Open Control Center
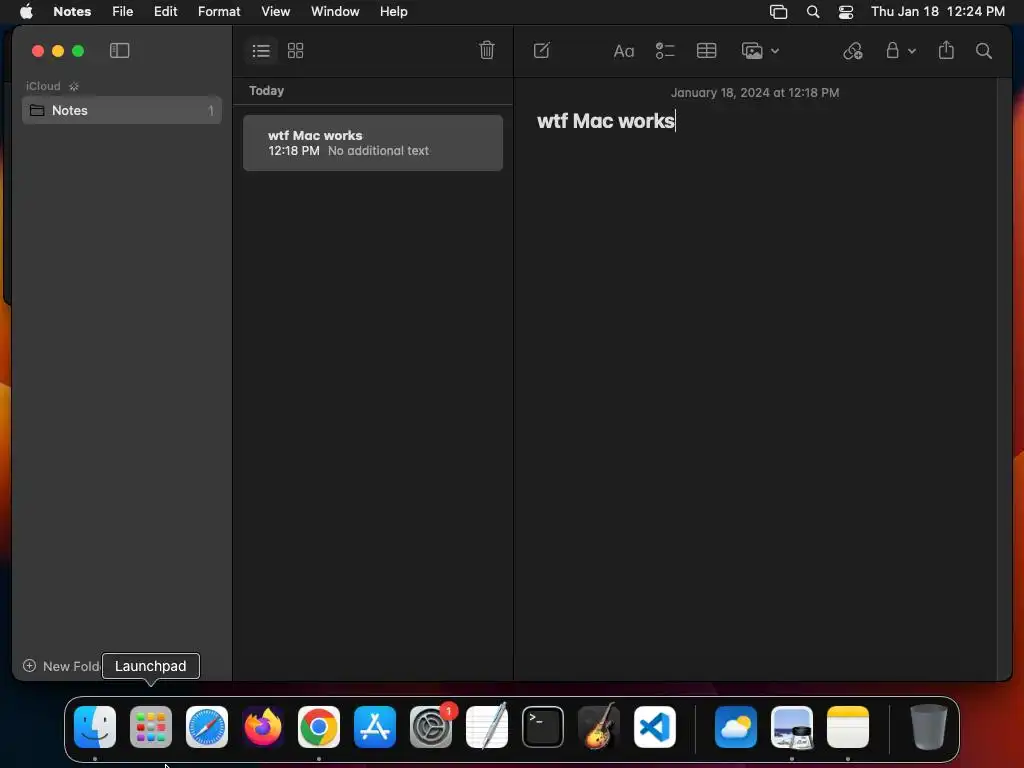Screen dimensions: 1024x768 [x=846, y=12]
